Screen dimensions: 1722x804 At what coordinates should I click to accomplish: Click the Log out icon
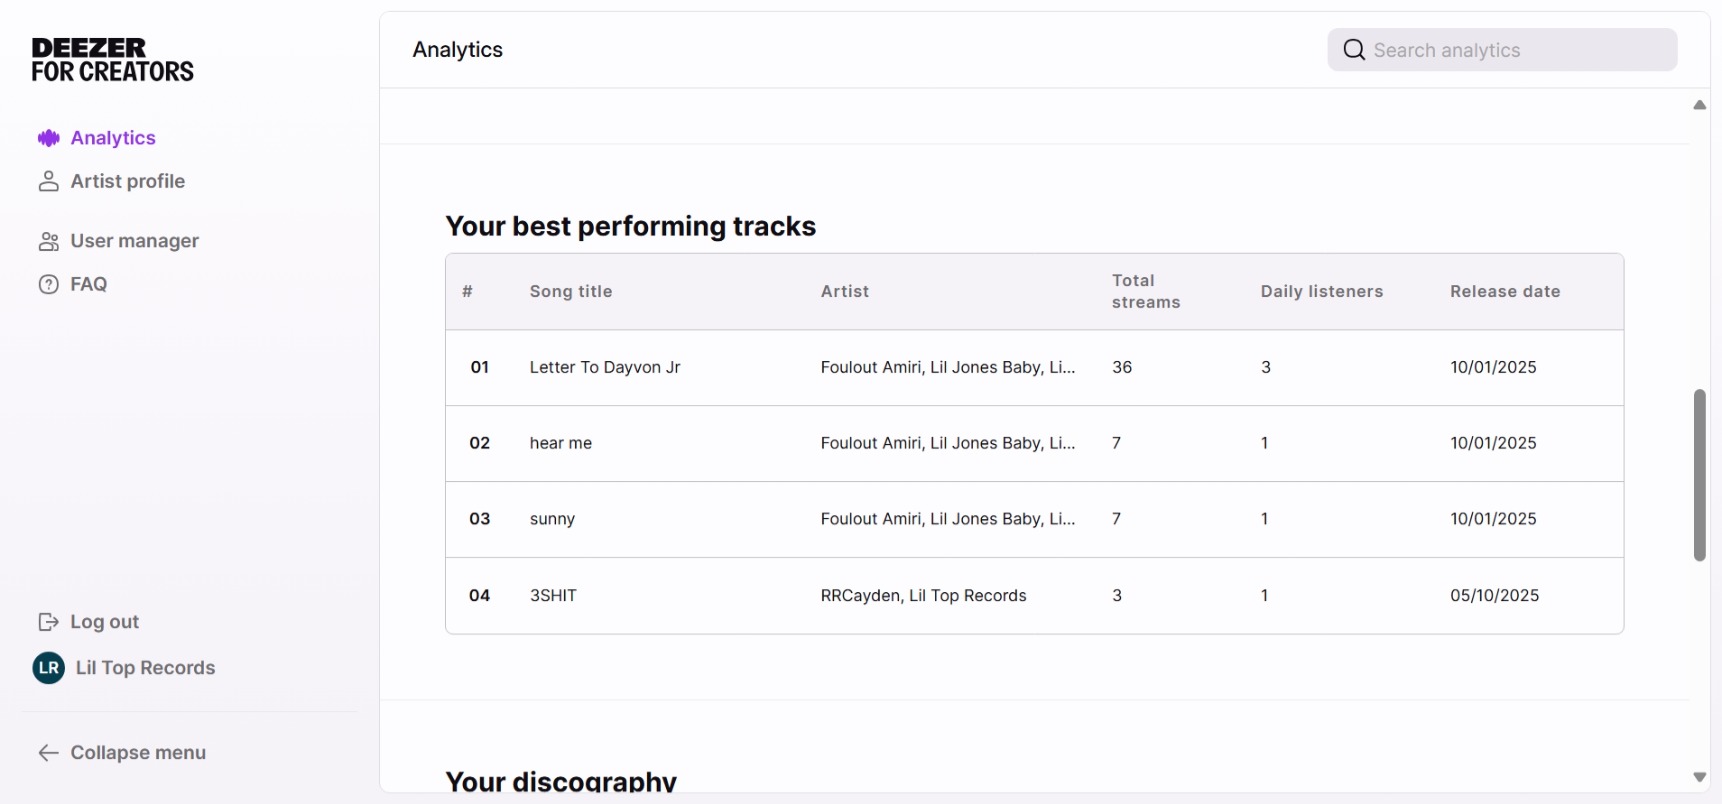pos(48,622)
